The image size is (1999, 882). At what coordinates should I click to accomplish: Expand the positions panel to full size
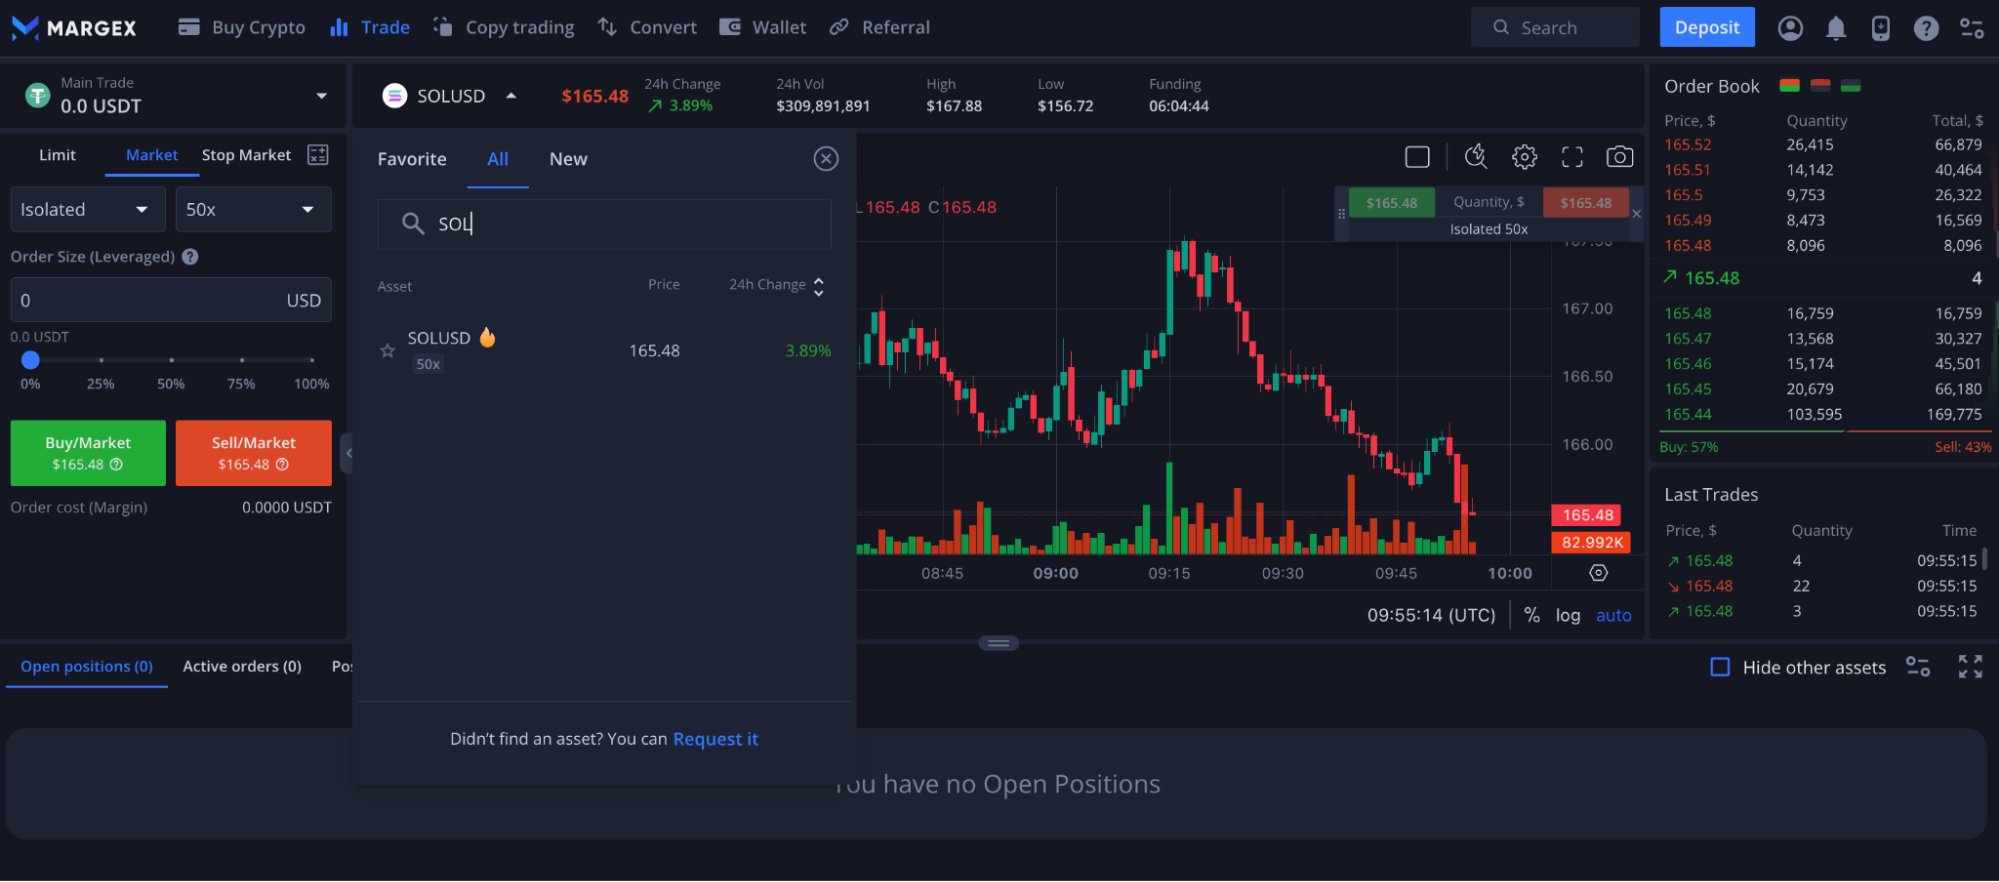(x=1970, y=667)
